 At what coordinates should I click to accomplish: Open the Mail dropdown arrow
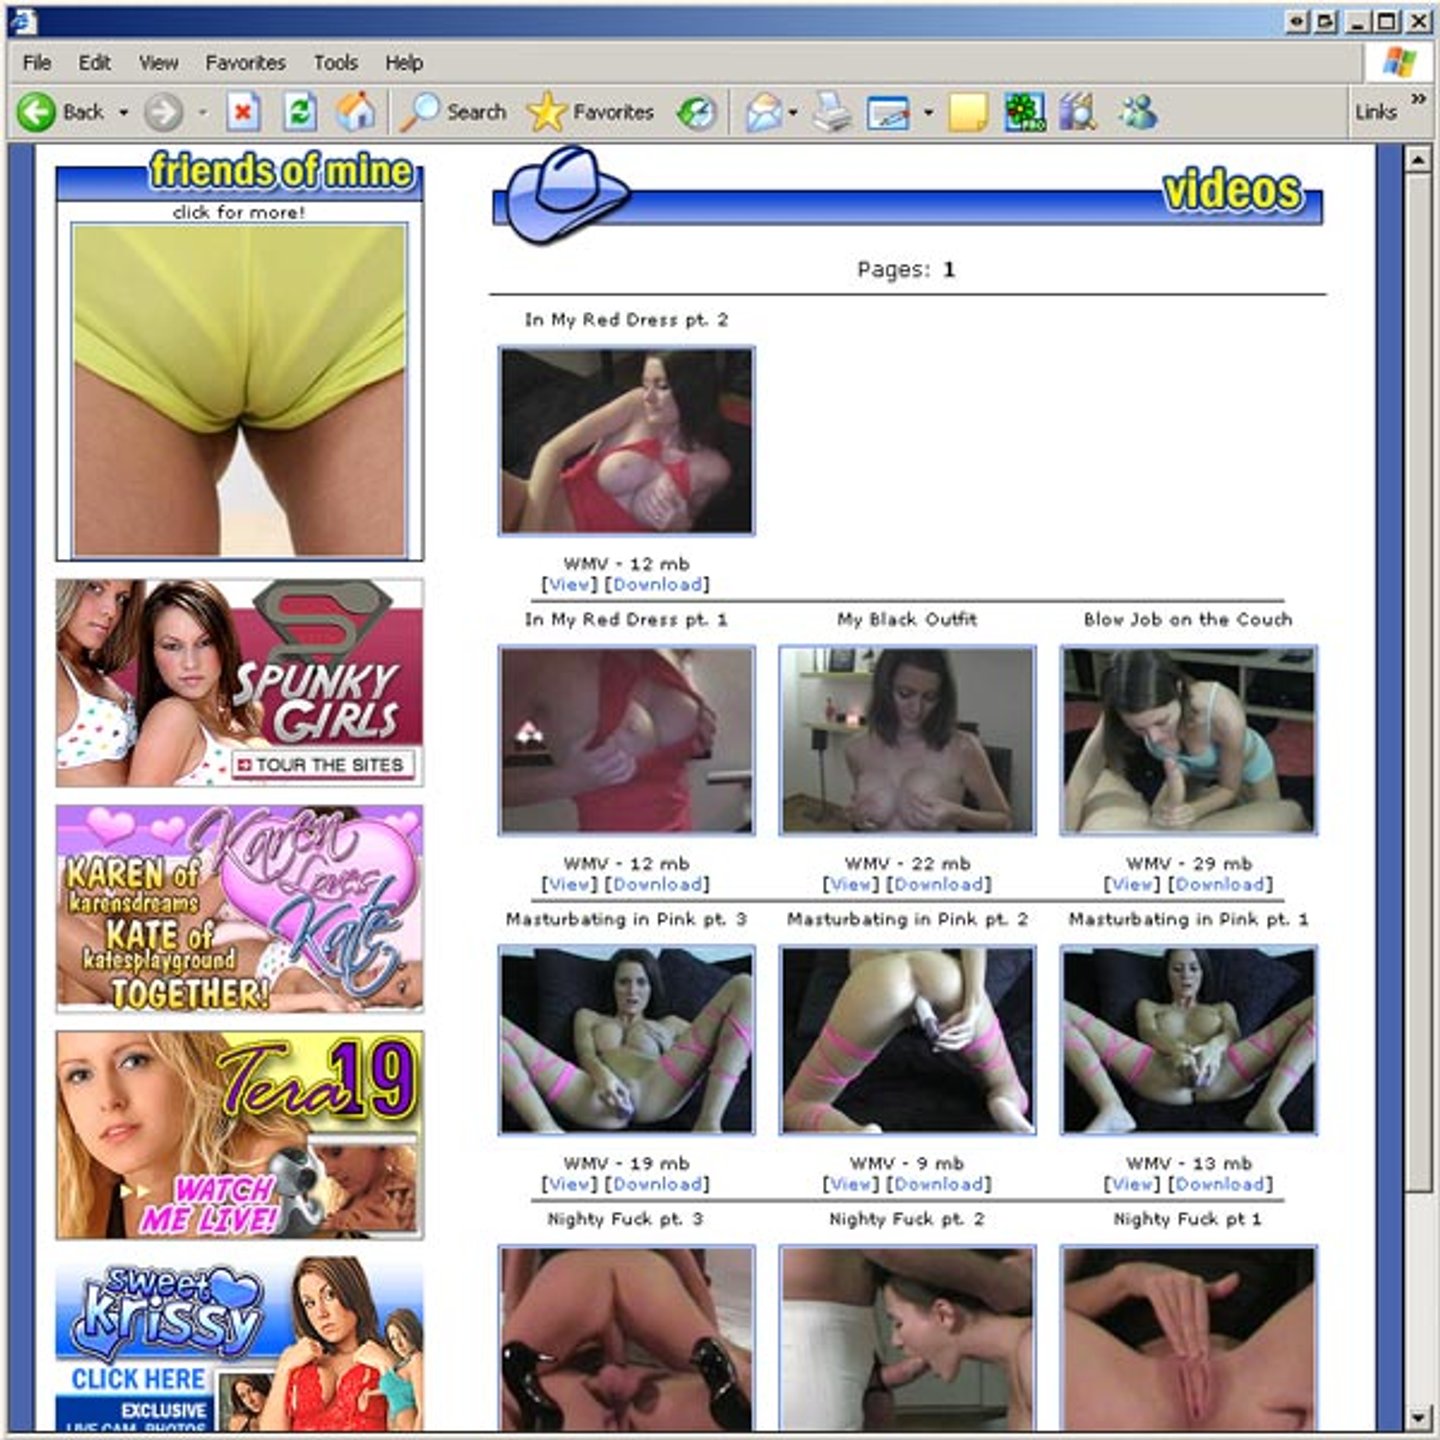[x=793, y=112]
